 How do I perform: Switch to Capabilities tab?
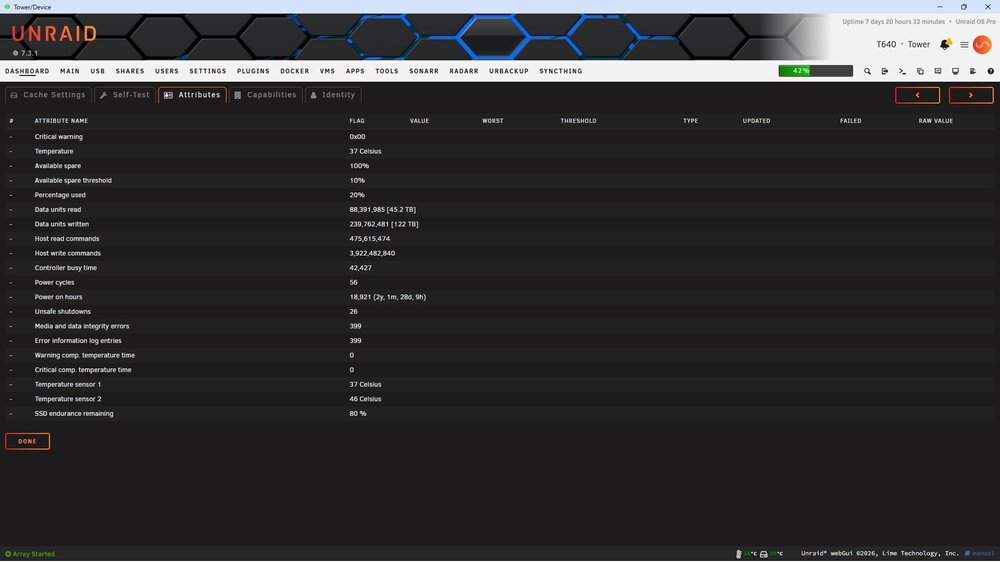coord(265,95)
